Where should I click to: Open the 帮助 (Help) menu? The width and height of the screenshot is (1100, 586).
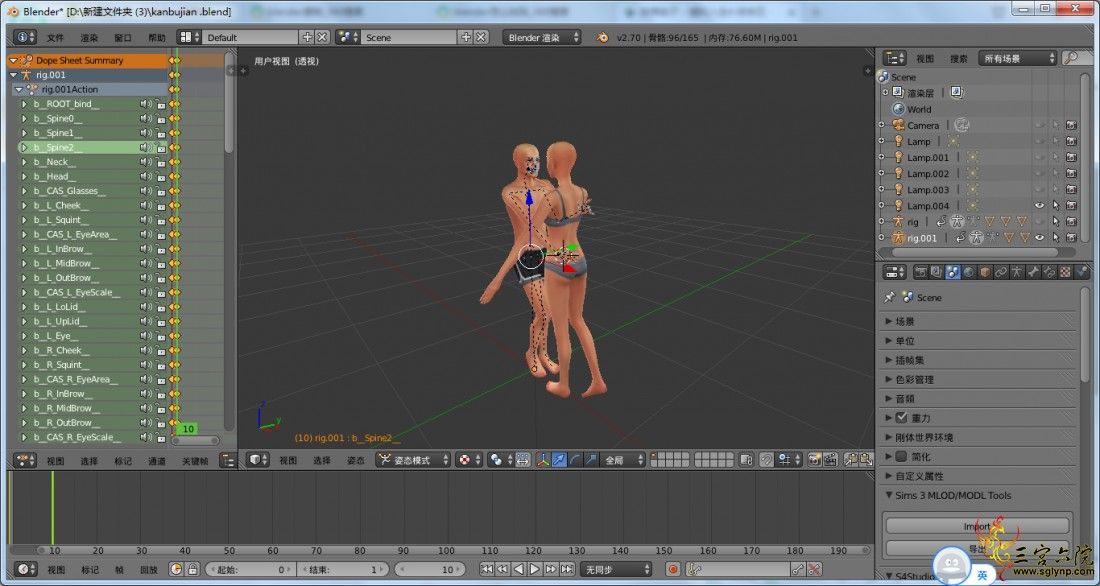tap(157, 38)
